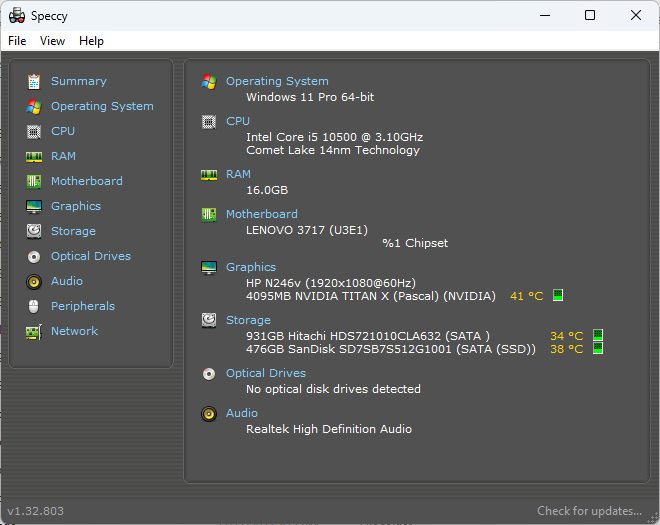Click the Graphics monitor icon in the sidebar

(34, 206)
